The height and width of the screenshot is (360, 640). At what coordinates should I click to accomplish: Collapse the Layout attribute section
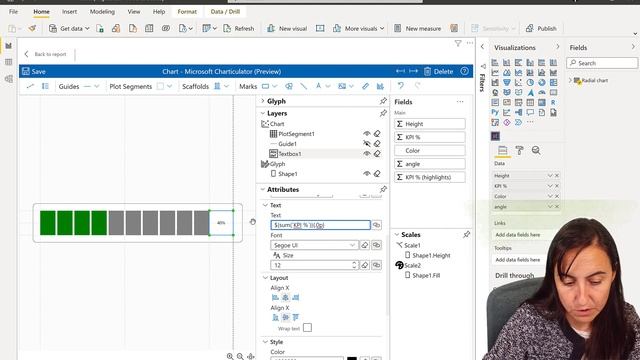click(265, 278)
